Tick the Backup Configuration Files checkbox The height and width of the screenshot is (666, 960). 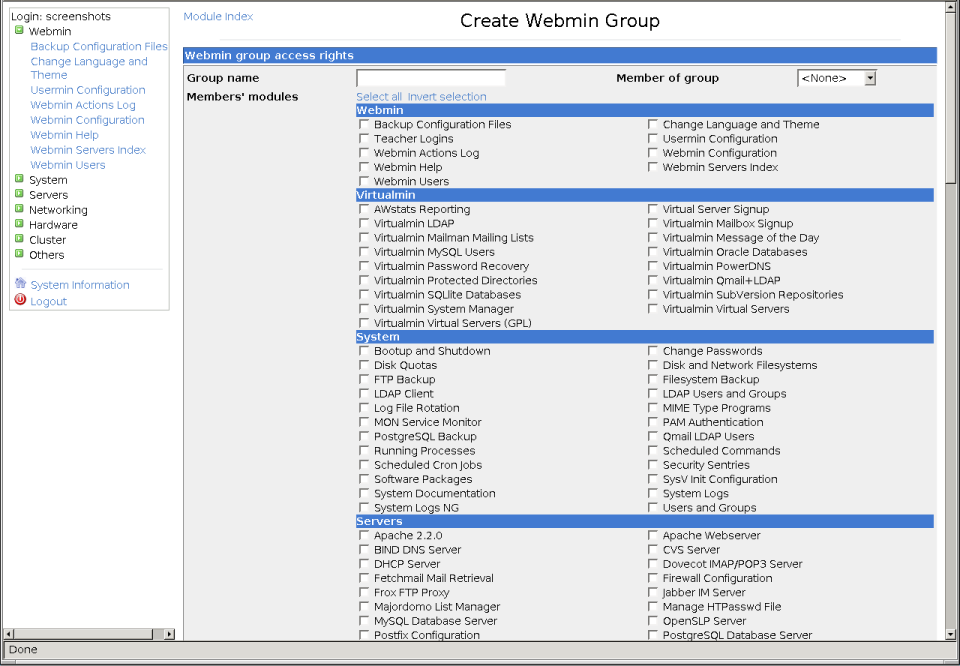364,124
